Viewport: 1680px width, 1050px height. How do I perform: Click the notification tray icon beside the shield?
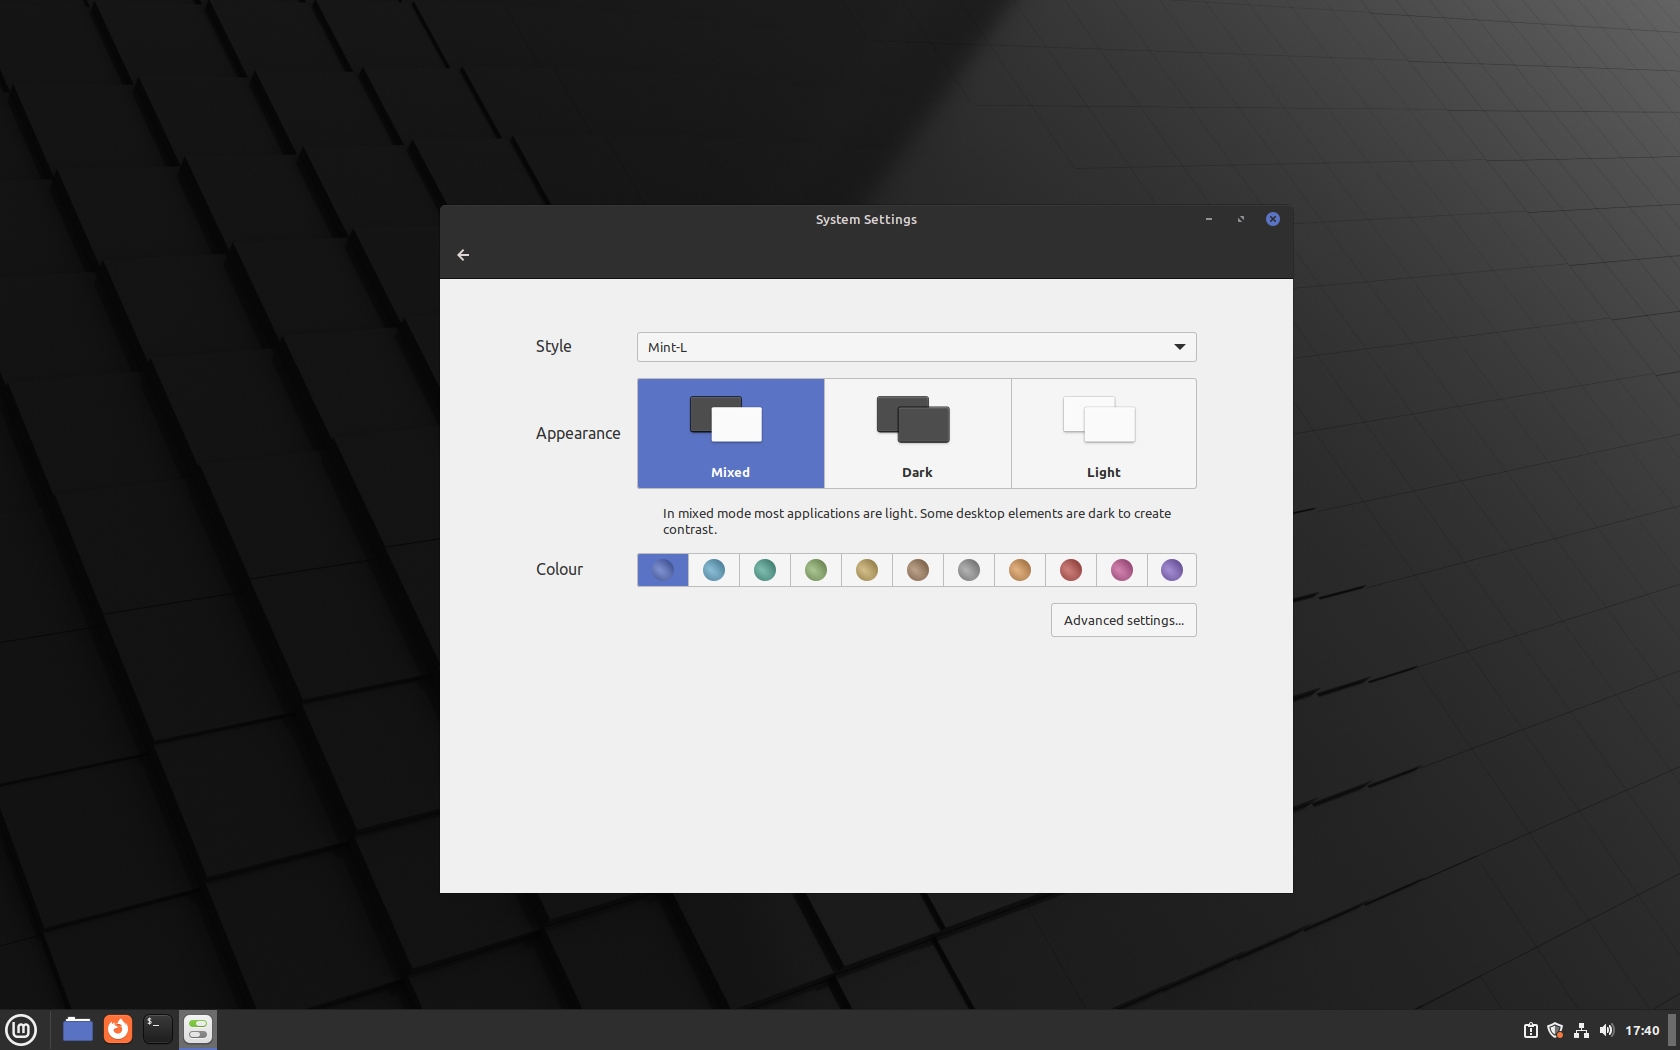point(1530,1030)
